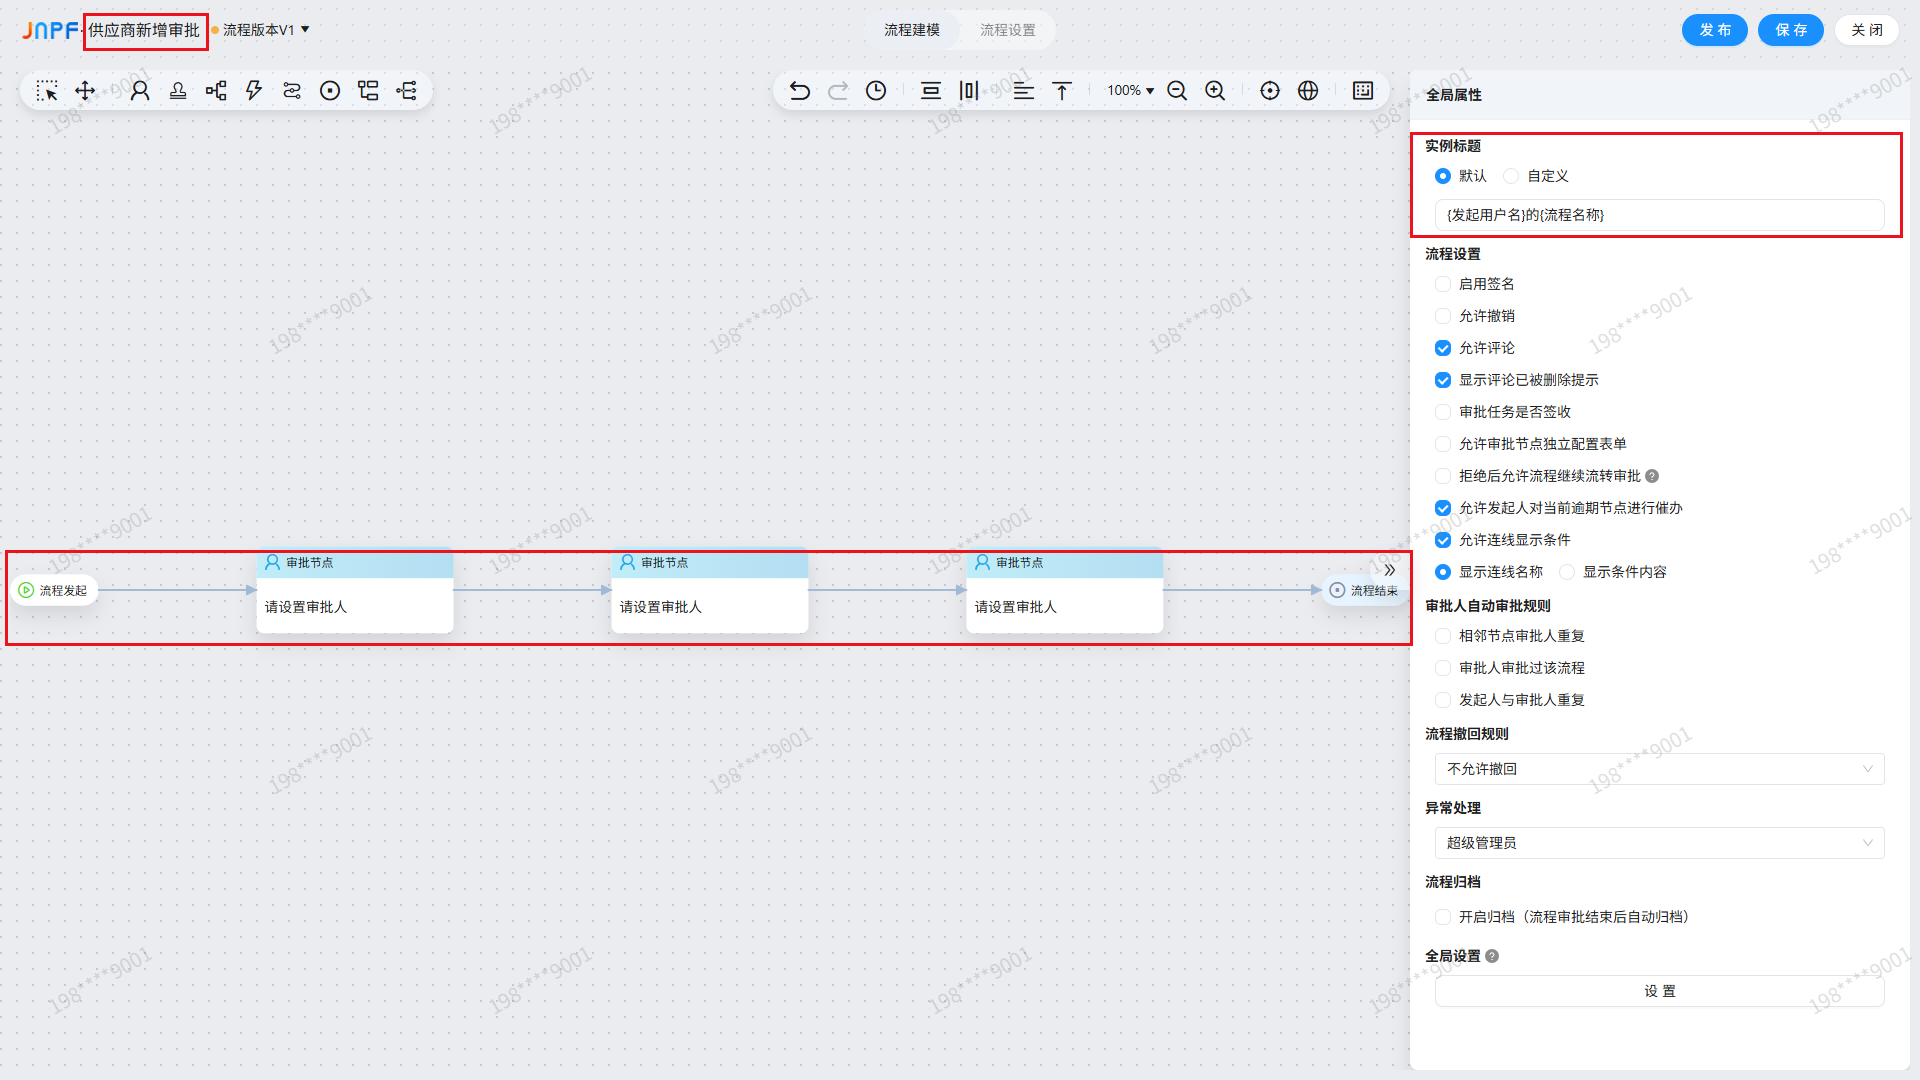
Task: Zoom in the canvas with the plus magnifier
Action: pos(1215,91)
